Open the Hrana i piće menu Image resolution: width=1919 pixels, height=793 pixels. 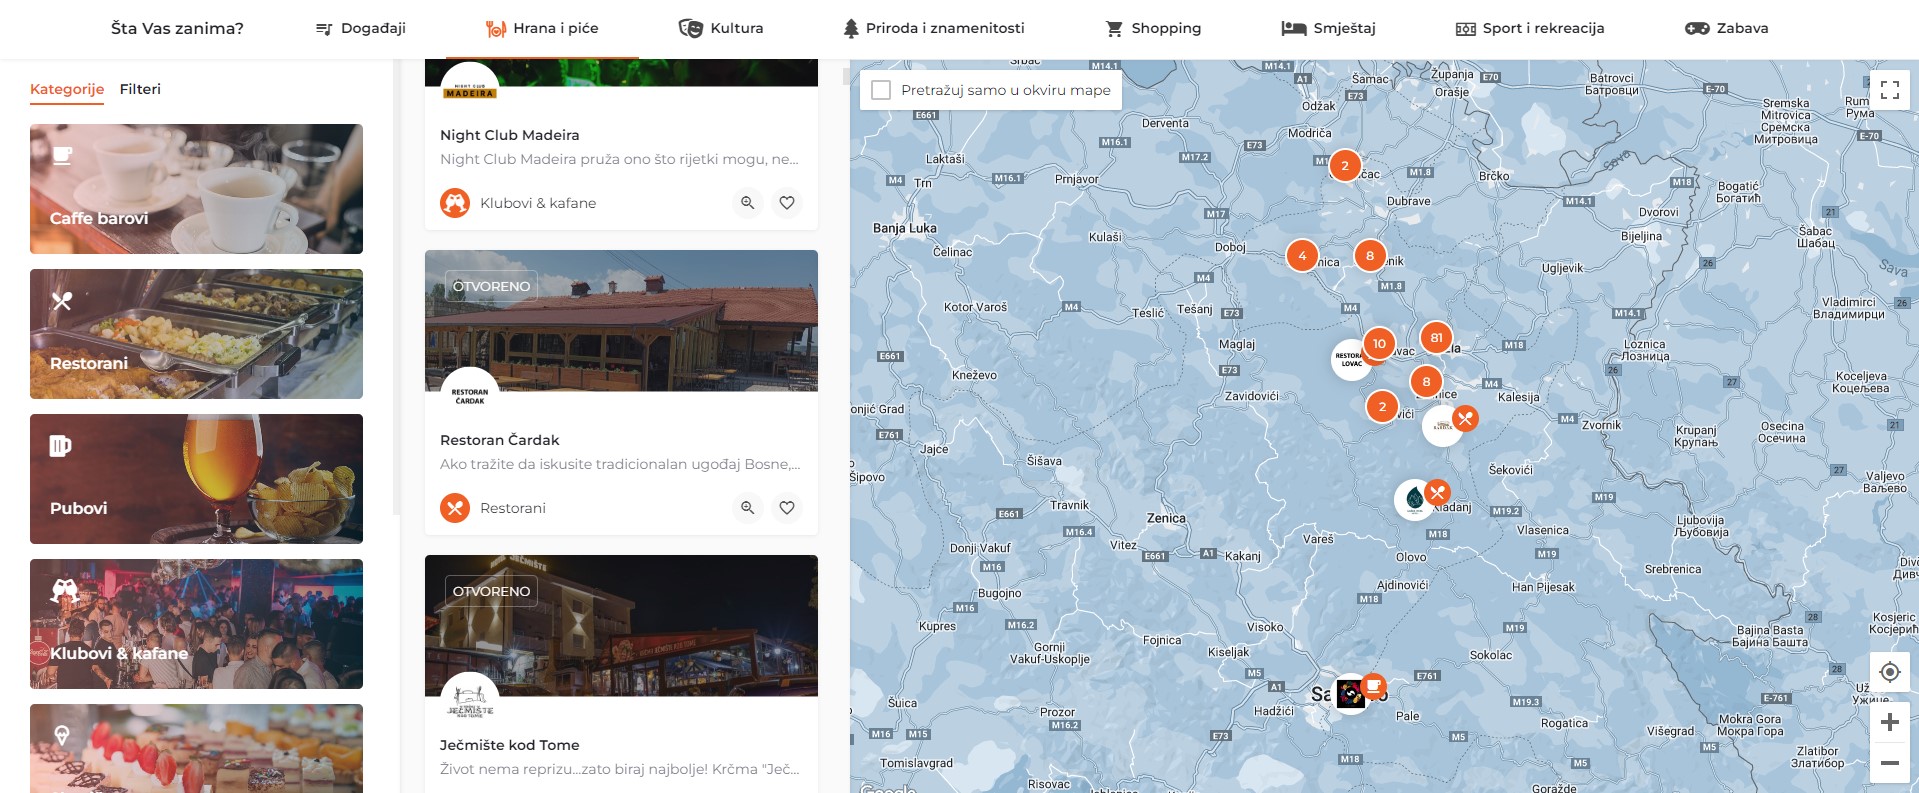click(x=542, y=28)
